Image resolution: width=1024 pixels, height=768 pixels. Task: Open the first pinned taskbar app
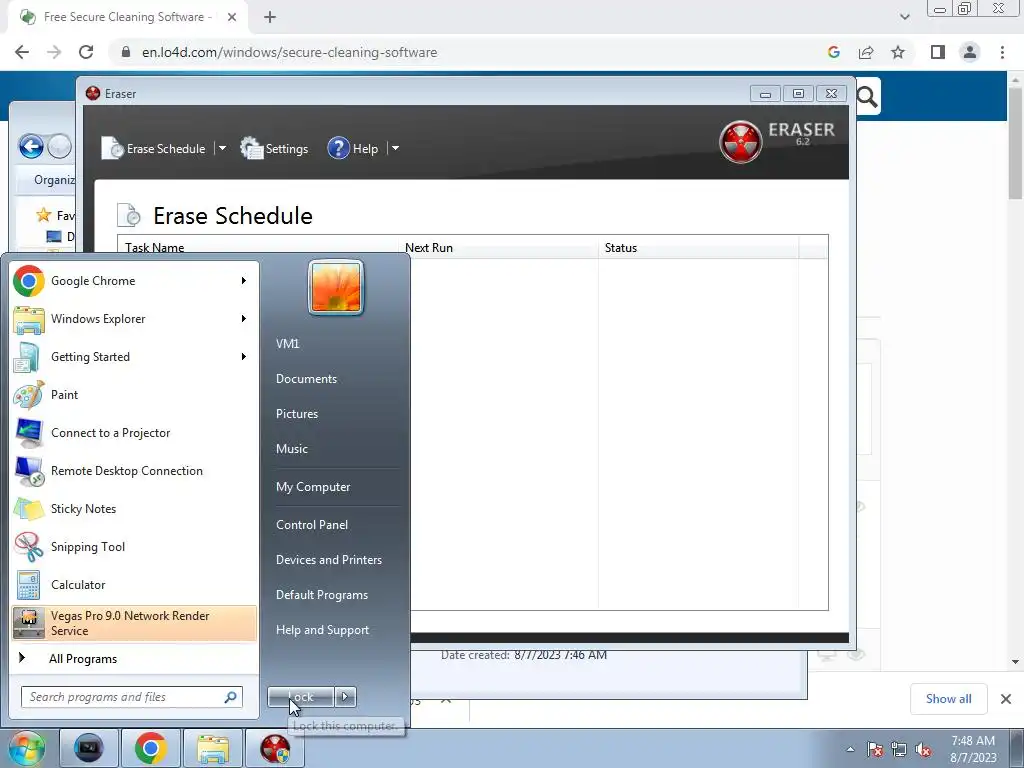click(x=89, y=748)
